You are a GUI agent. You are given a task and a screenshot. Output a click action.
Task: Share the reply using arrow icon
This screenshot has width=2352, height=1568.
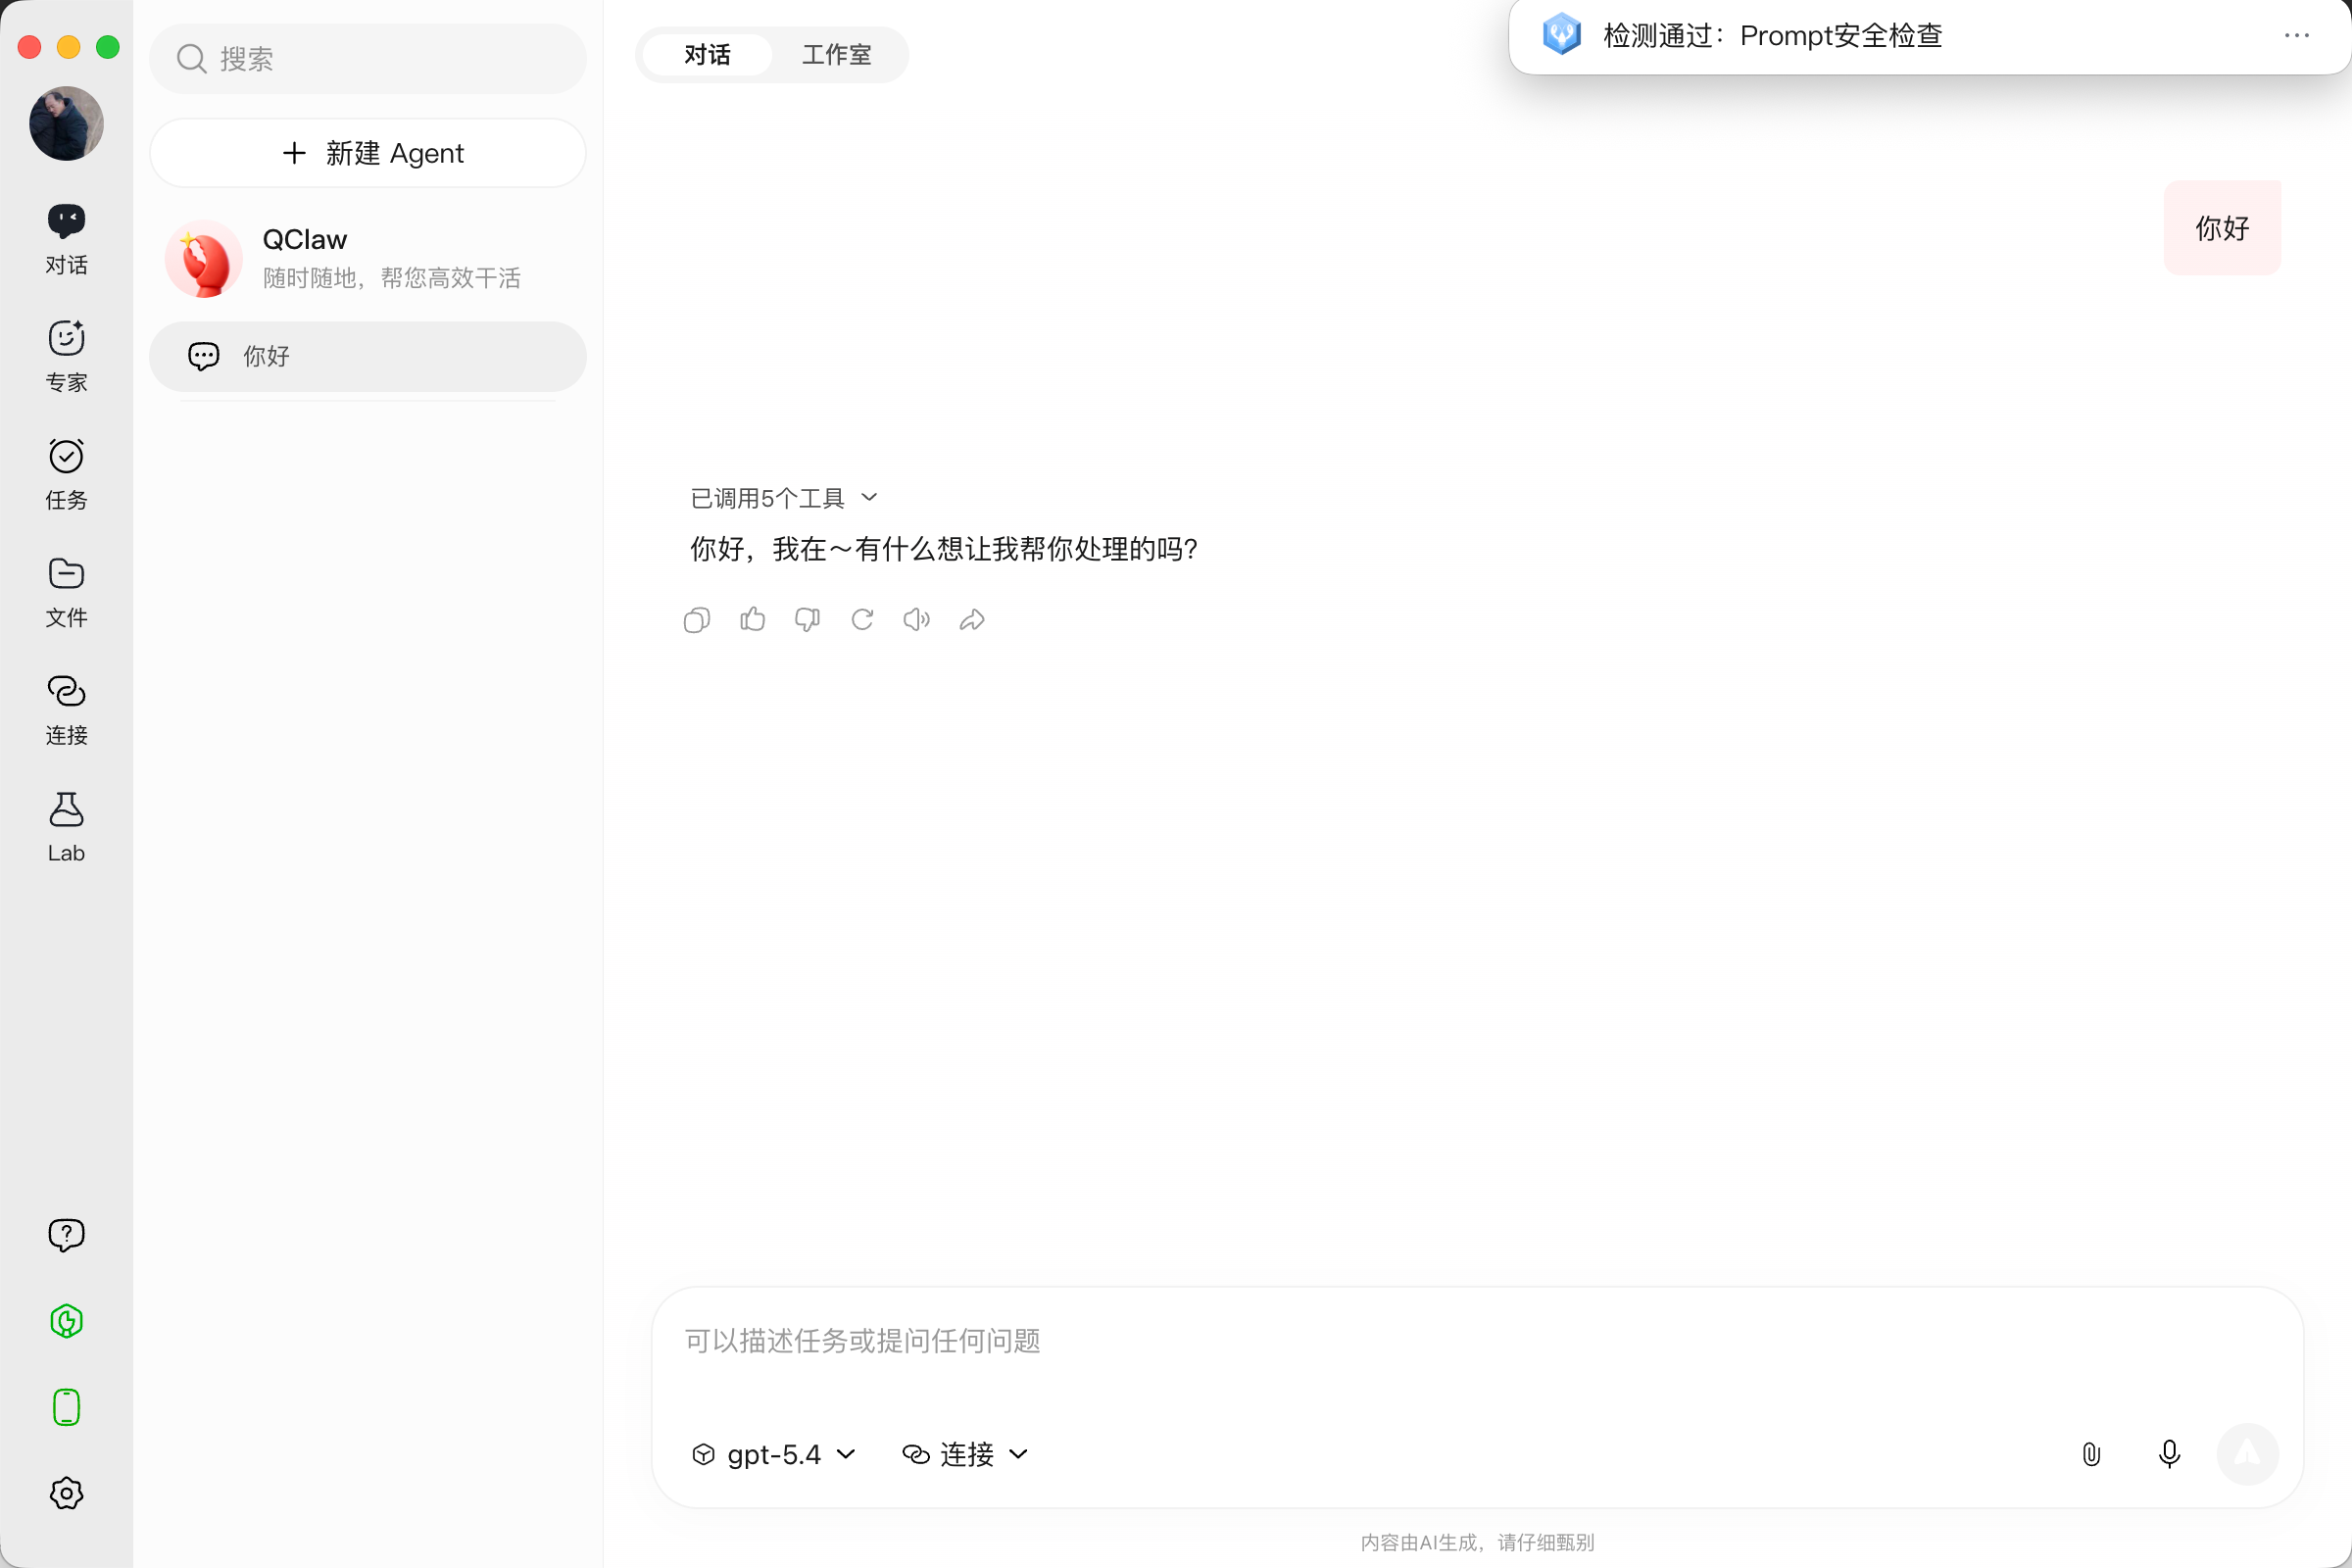(x=972, y=620)
